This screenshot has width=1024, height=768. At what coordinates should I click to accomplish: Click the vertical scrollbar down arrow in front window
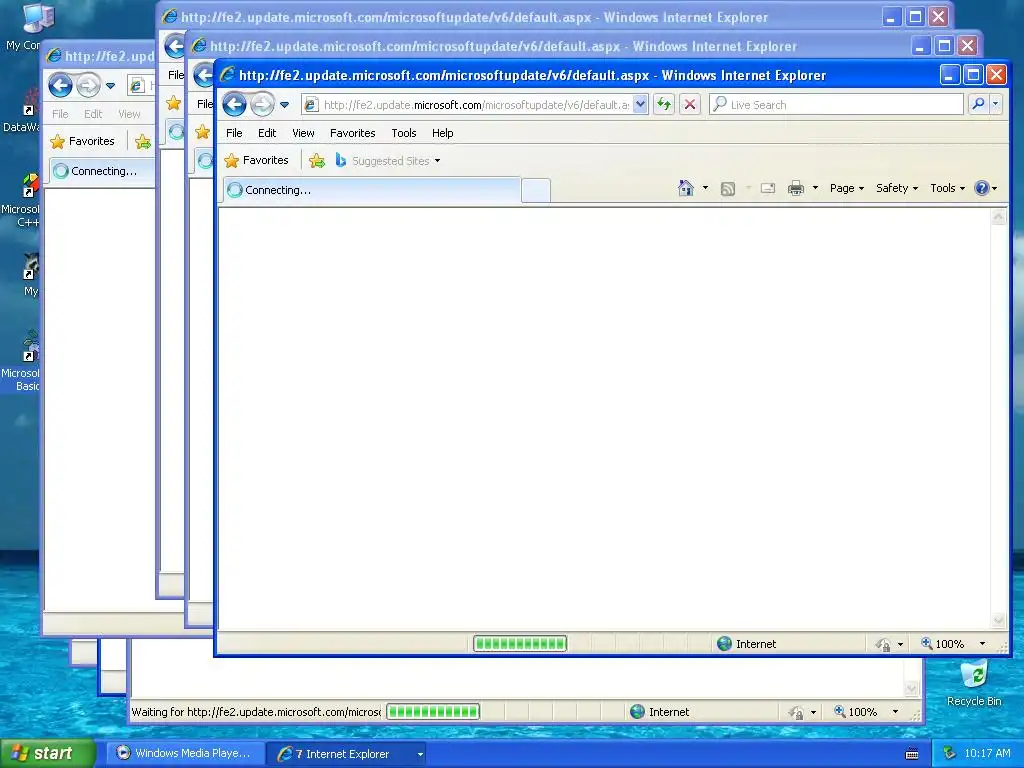click(x=999, y=619)
